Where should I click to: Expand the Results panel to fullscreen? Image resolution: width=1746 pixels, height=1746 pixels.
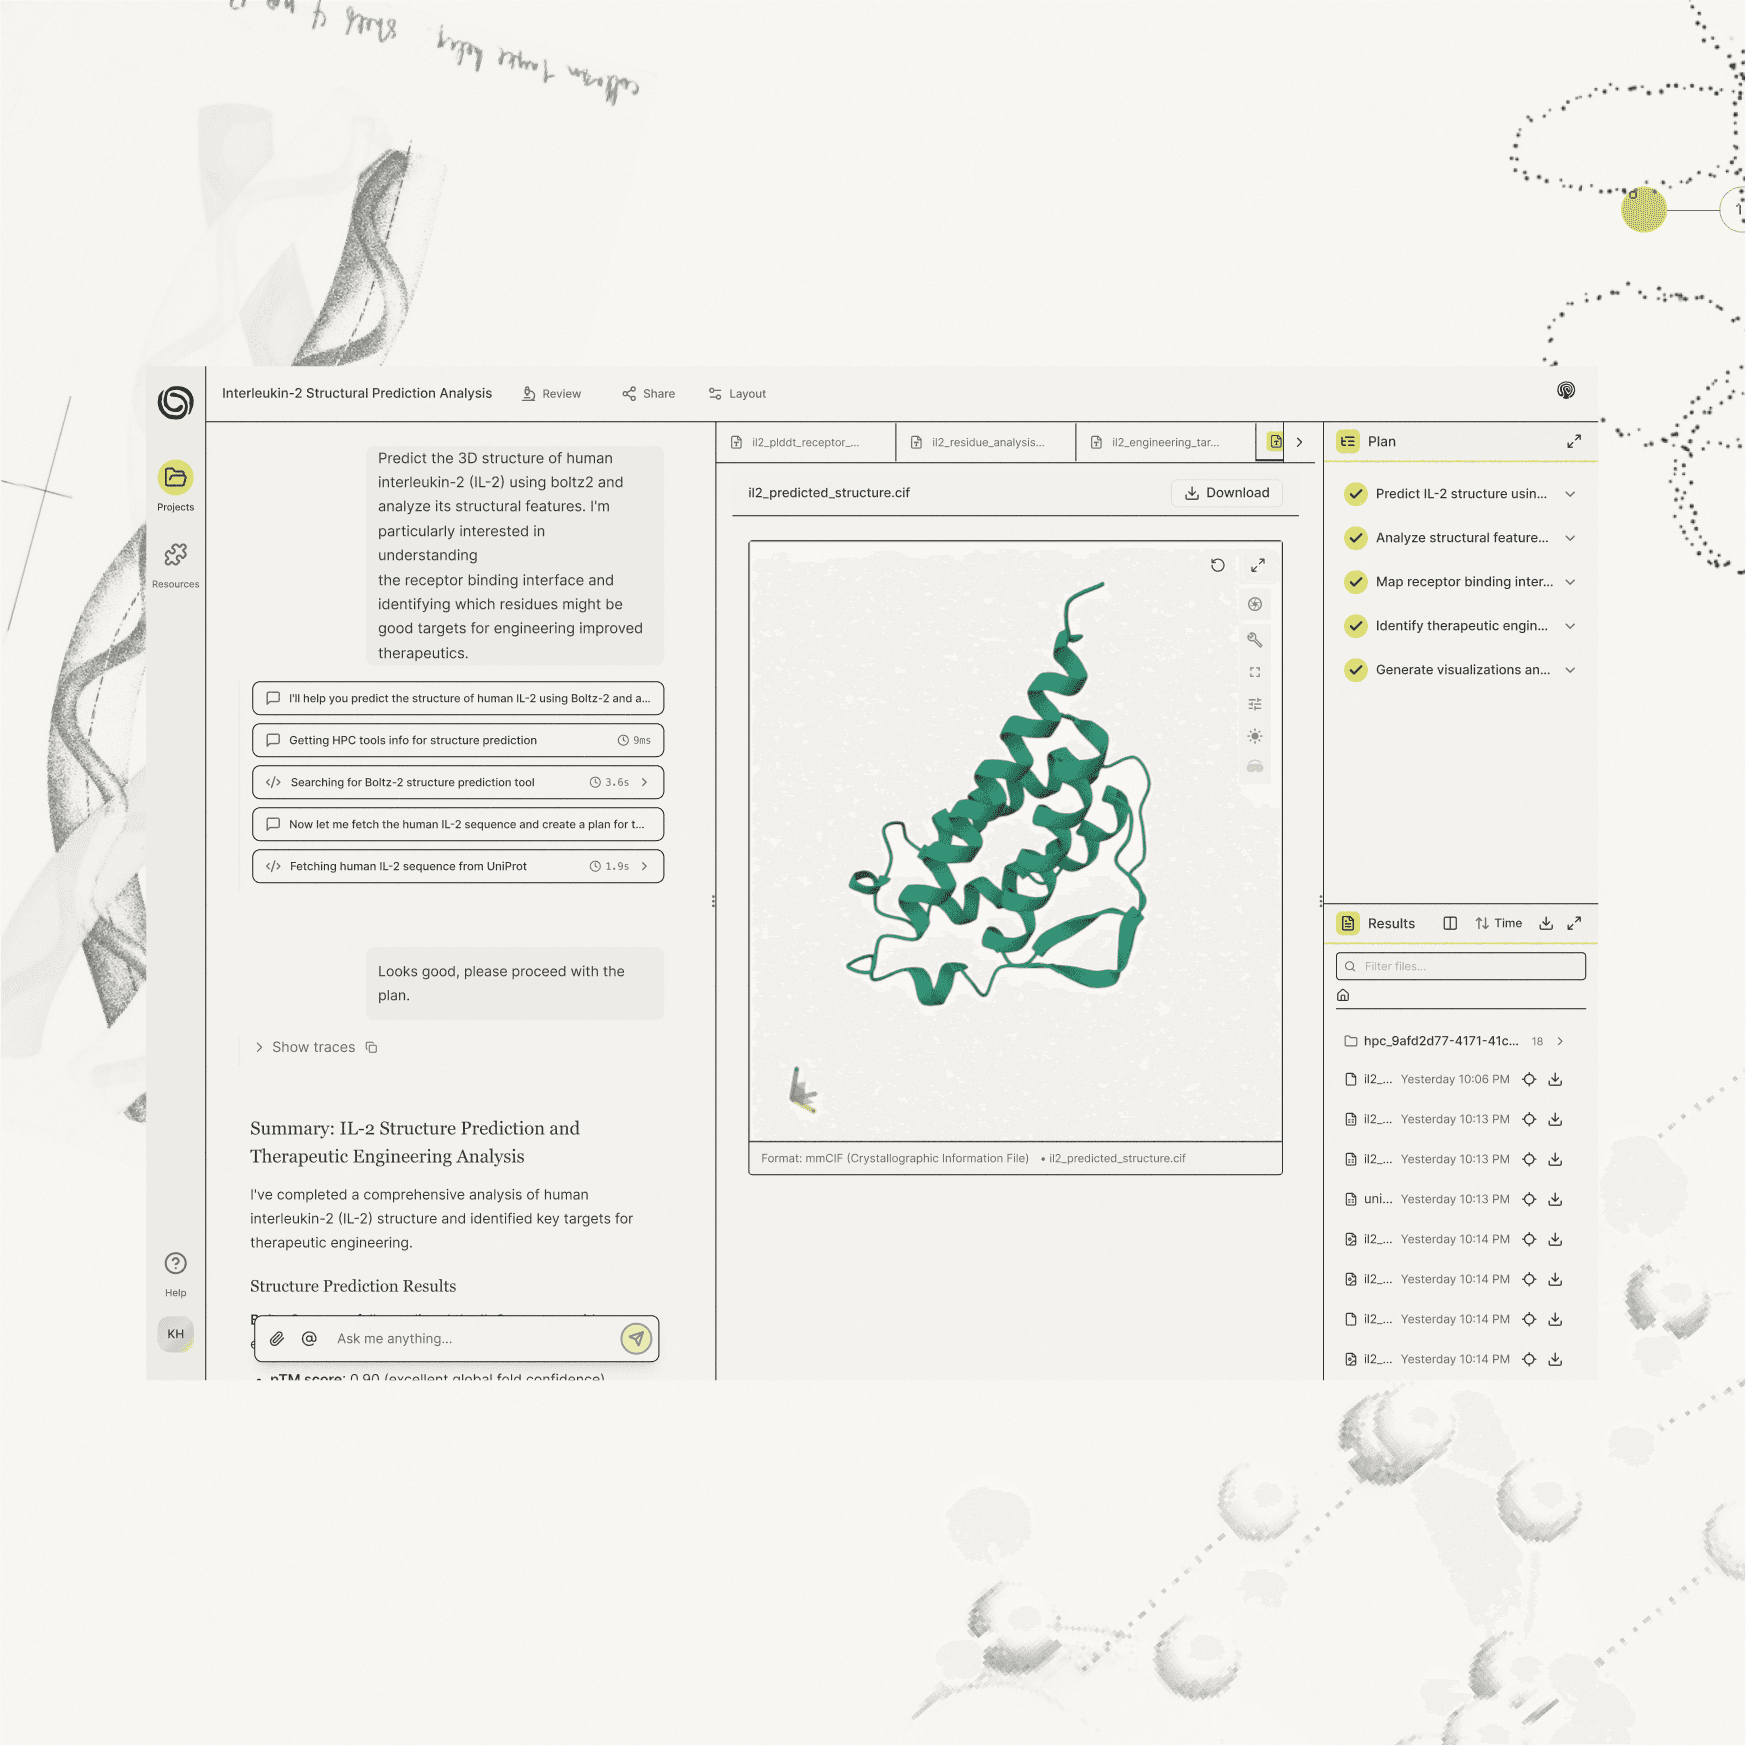1574,924
